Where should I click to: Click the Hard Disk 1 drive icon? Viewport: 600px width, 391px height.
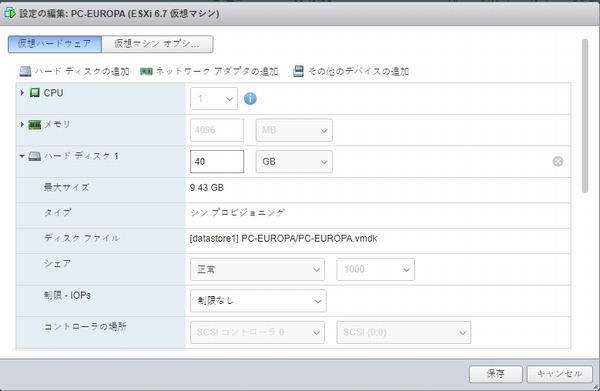coord(34,156)
